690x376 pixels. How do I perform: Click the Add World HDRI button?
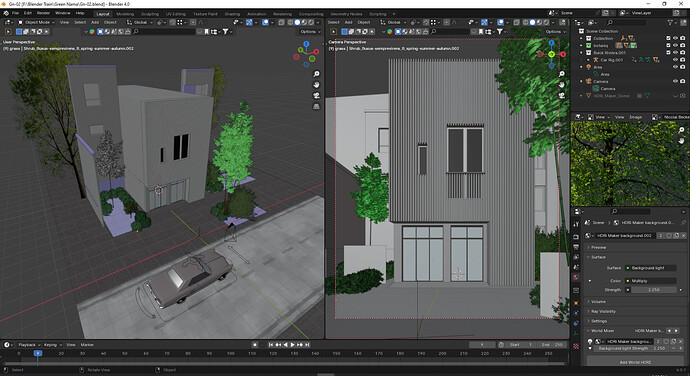[x=635, y=362]
